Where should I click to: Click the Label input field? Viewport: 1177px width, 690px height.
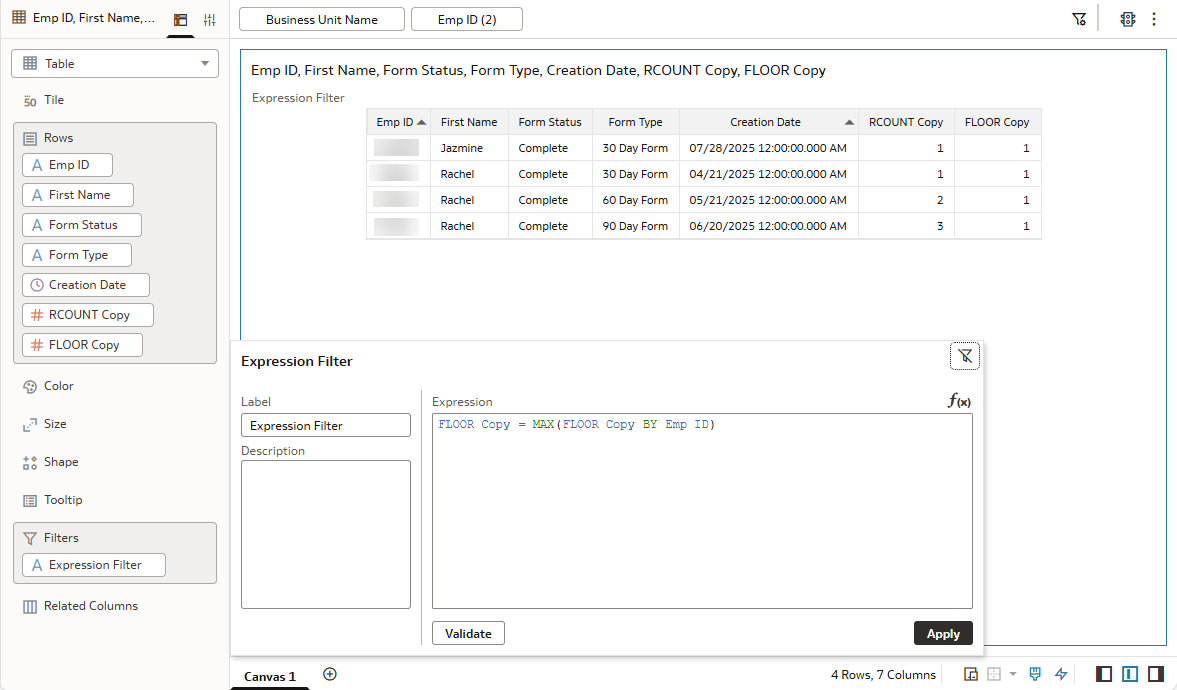coord(326,425)
